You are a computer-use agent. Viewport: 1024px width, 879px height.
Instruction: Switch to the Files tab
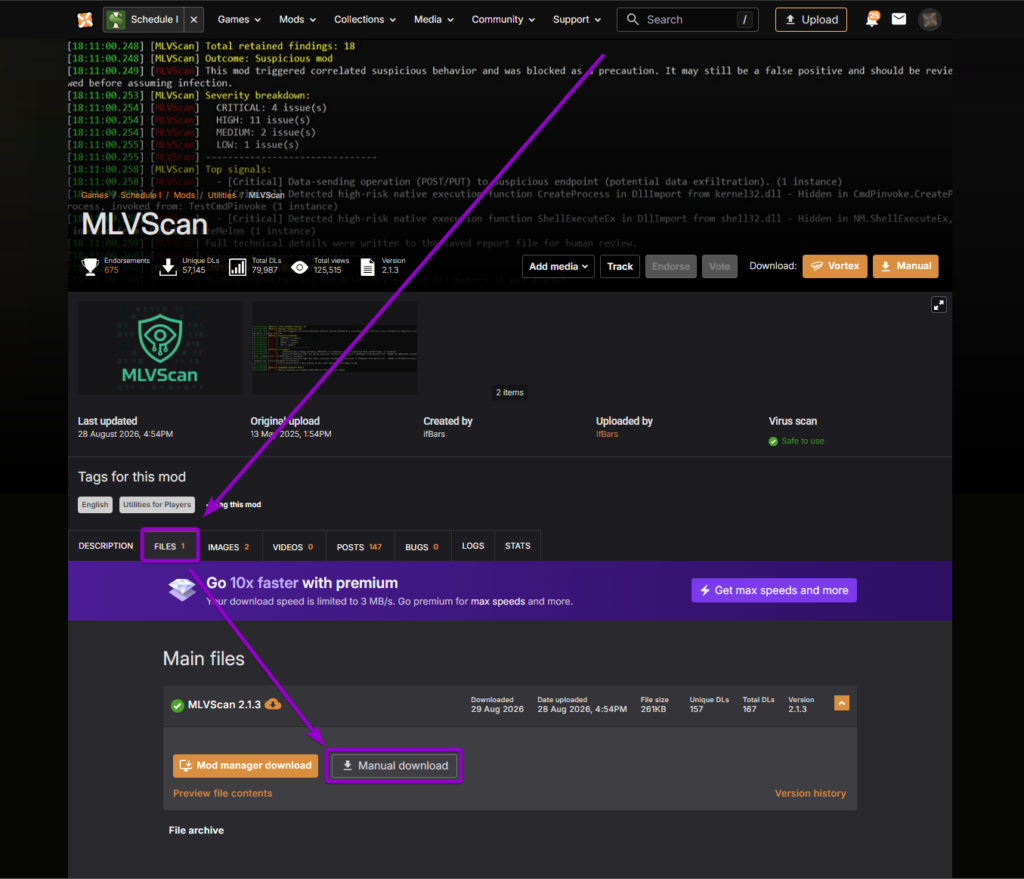pyautogui.click(x=170, y=546)
